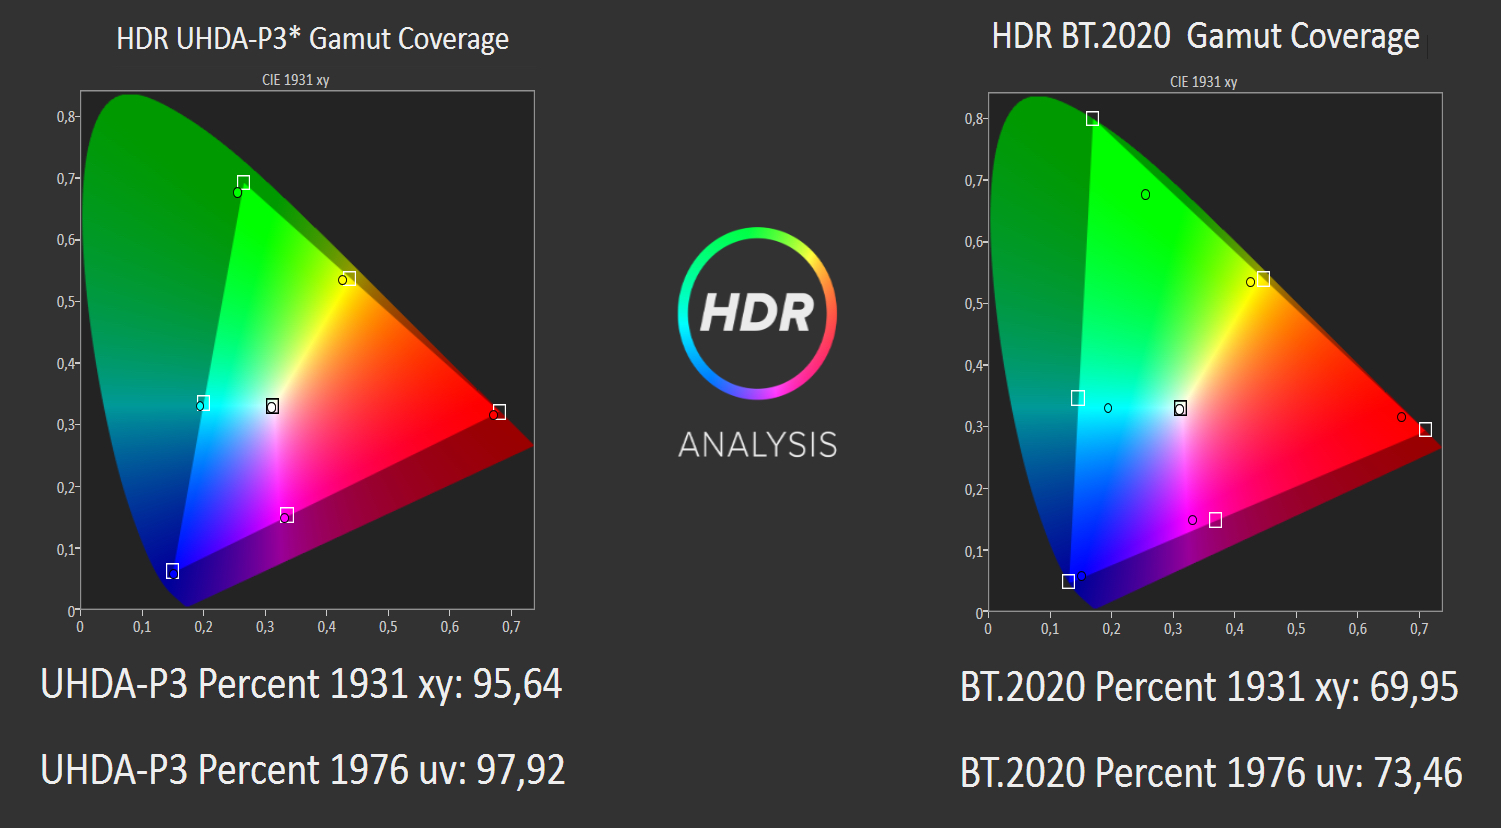Image resolution: width=1501 pixels, height=828 pixels.
Task: Click blue target square in UHDA-P3 chart
Action: 172,571
